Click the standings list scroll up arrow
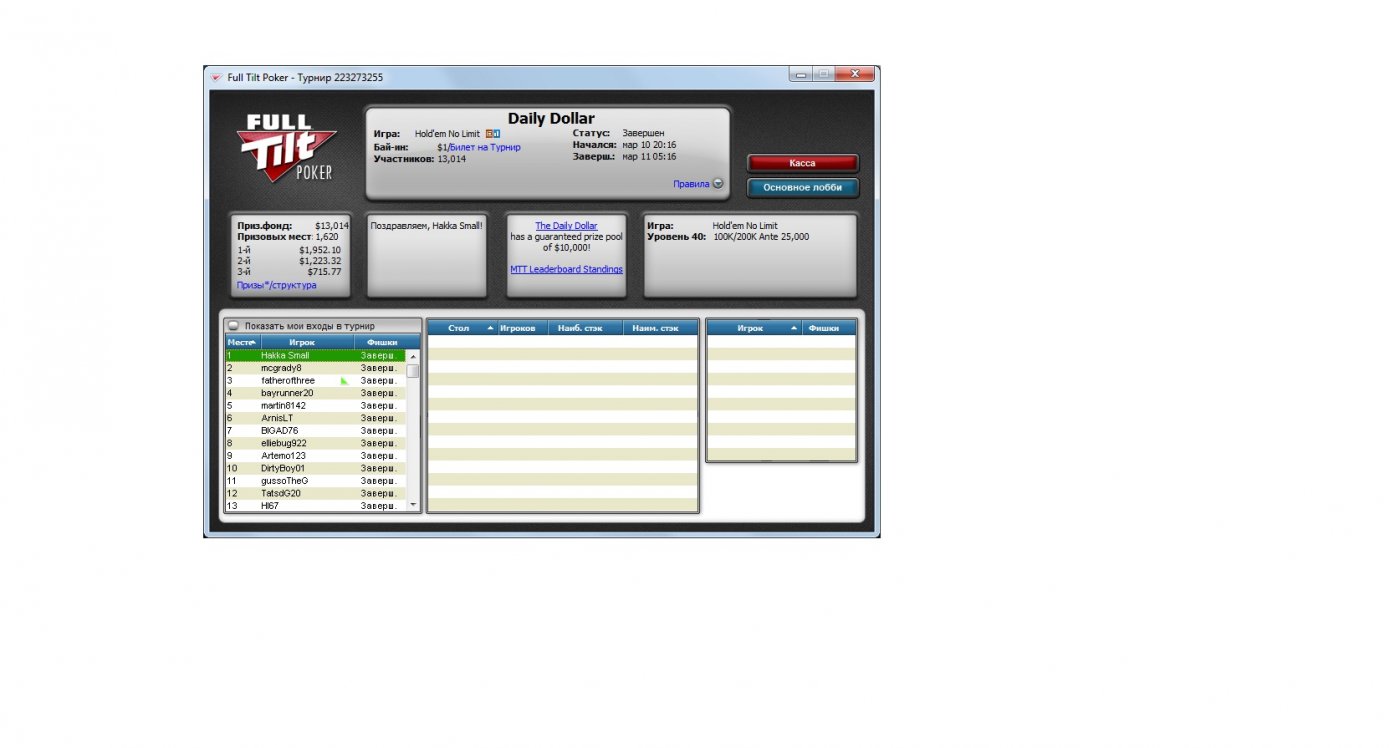The width and height of the screenshot is (1400, 748). [413, 355]
